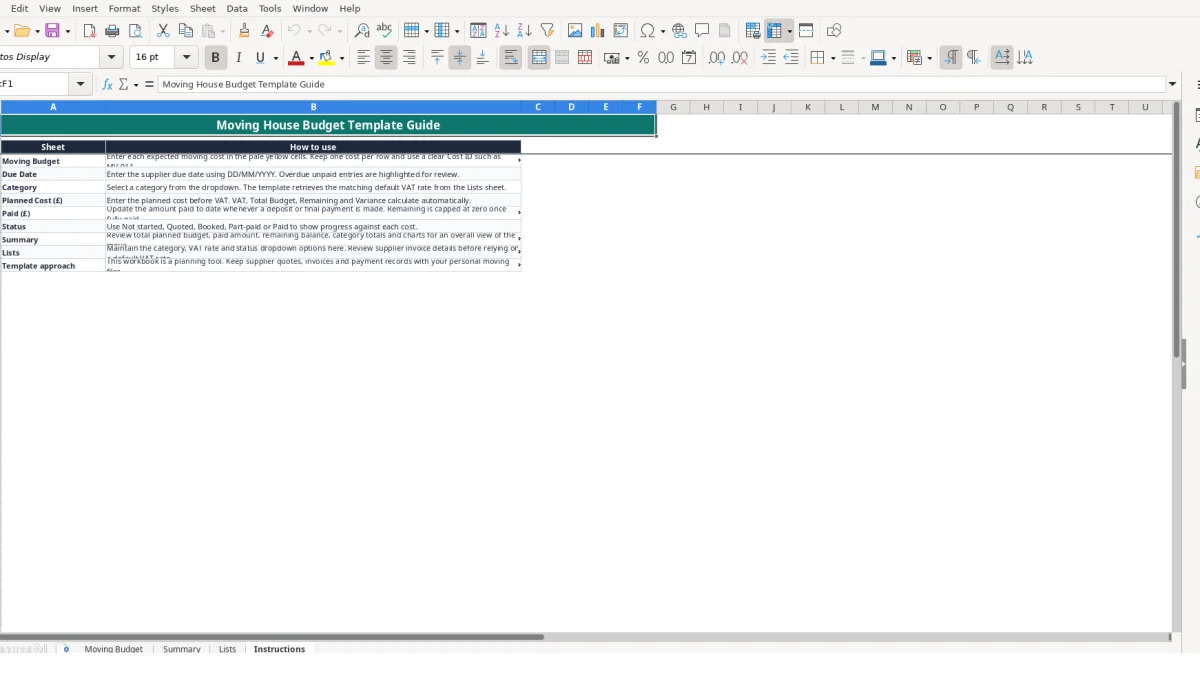Open the background color dropdown arrow
The height and width of the screenshot is (675, 1200).
[342, 58]
